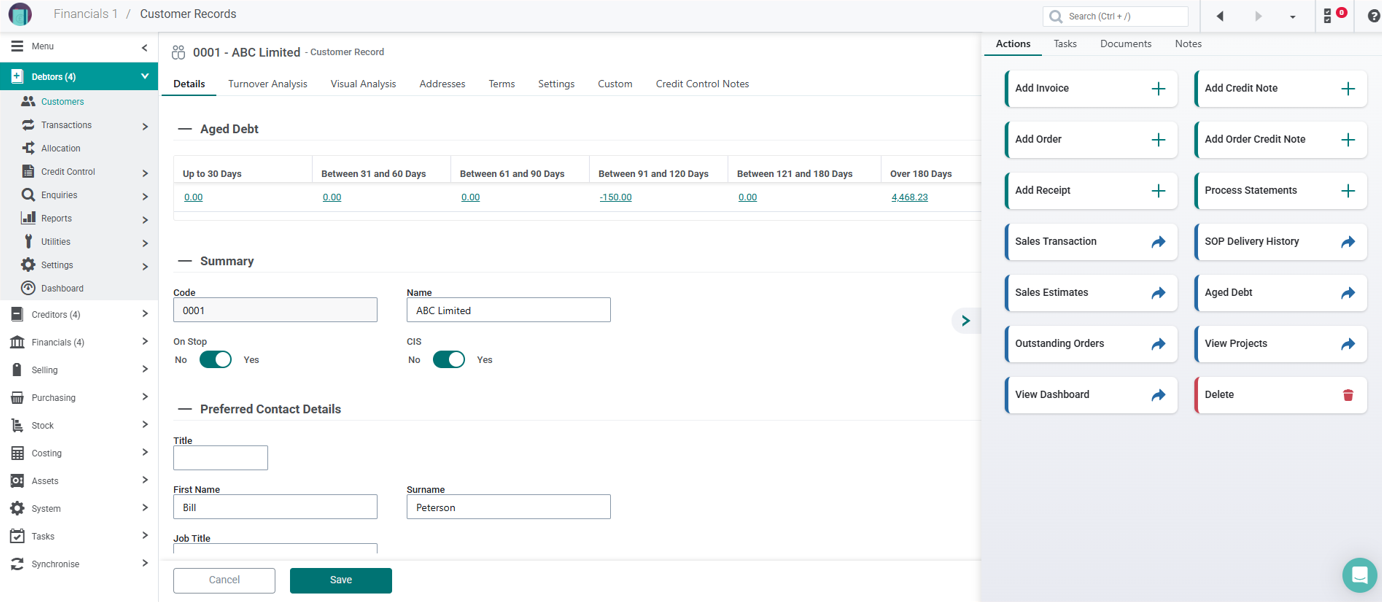Open the Documents tab
This screenshot has height=602, width=1382.
click(1125, 44)
